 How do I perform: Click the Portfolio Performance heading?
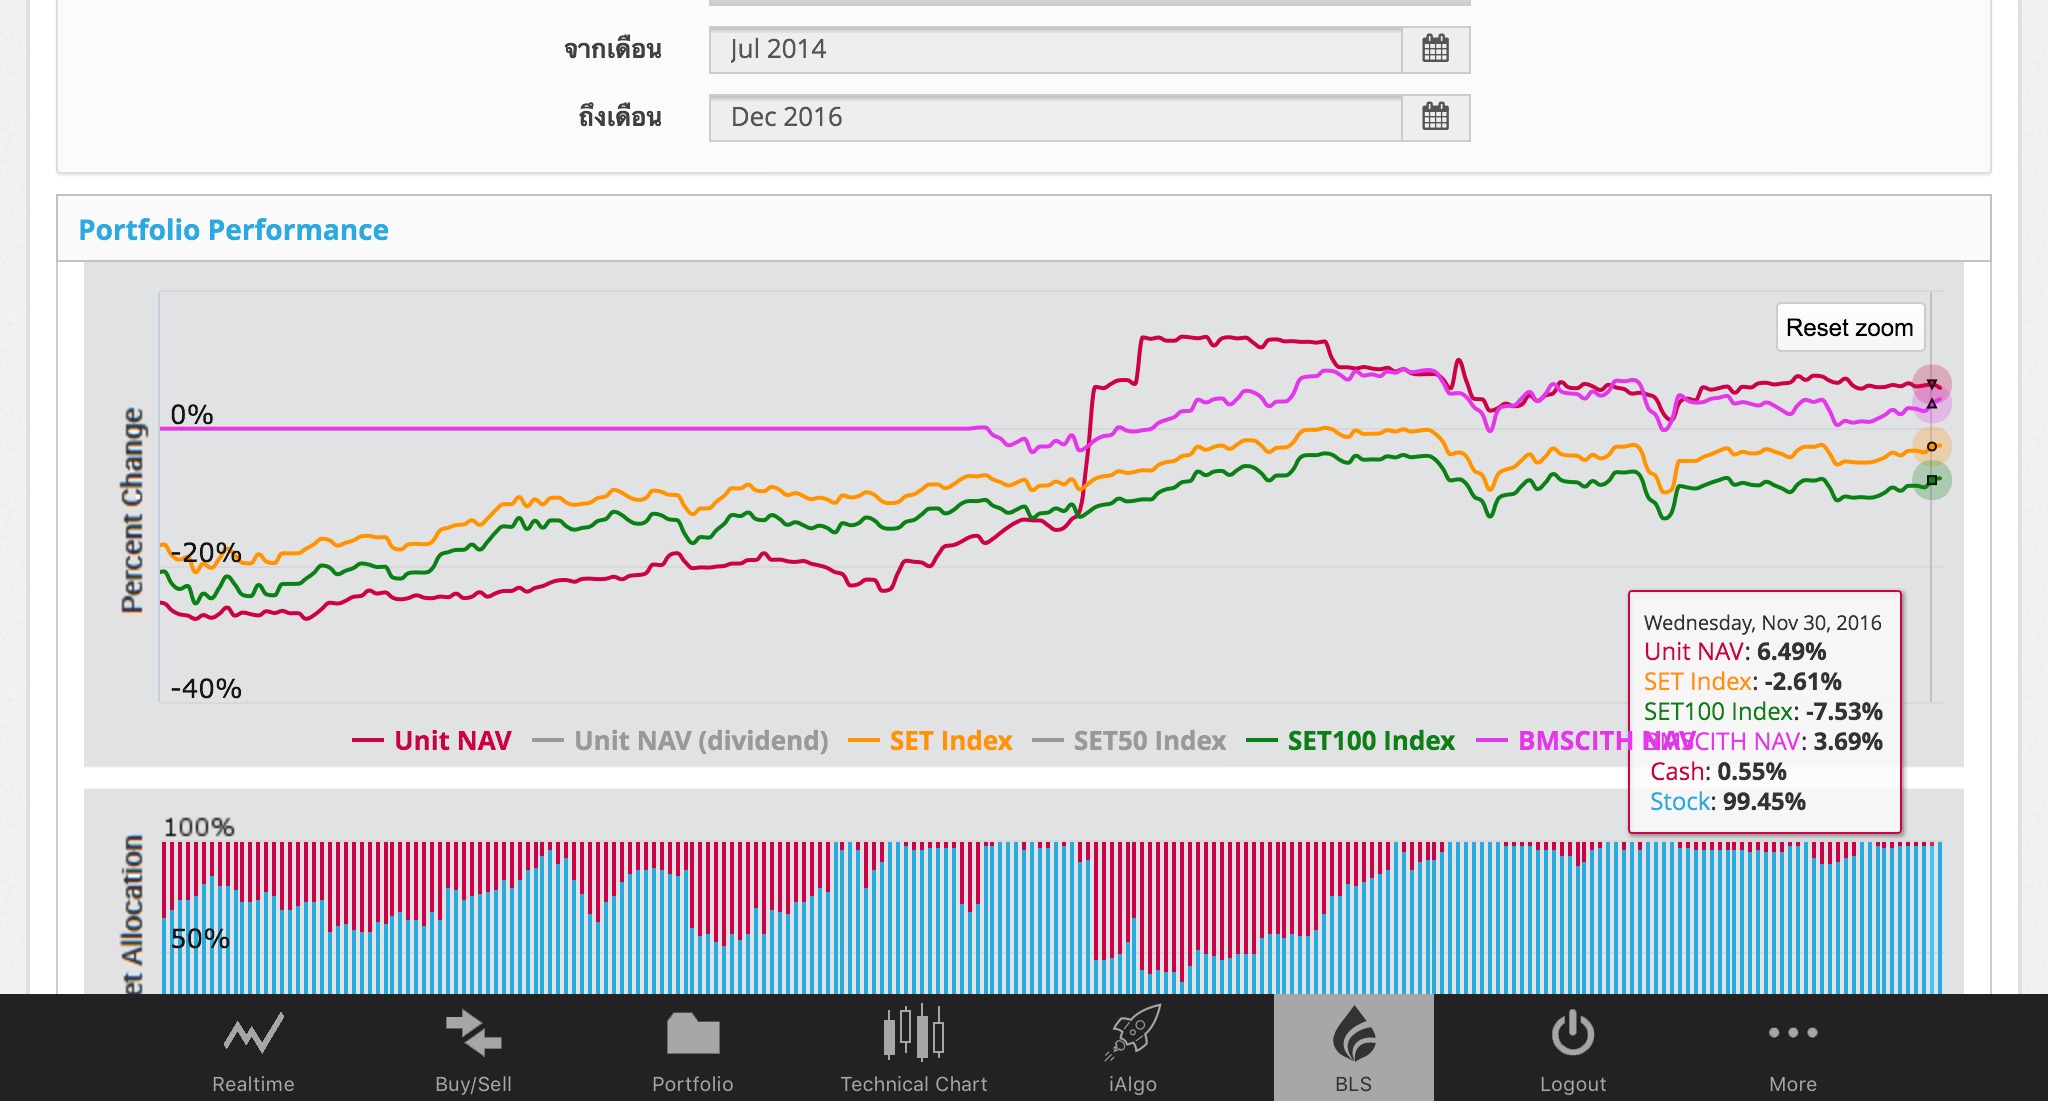[x=233, y=230]
